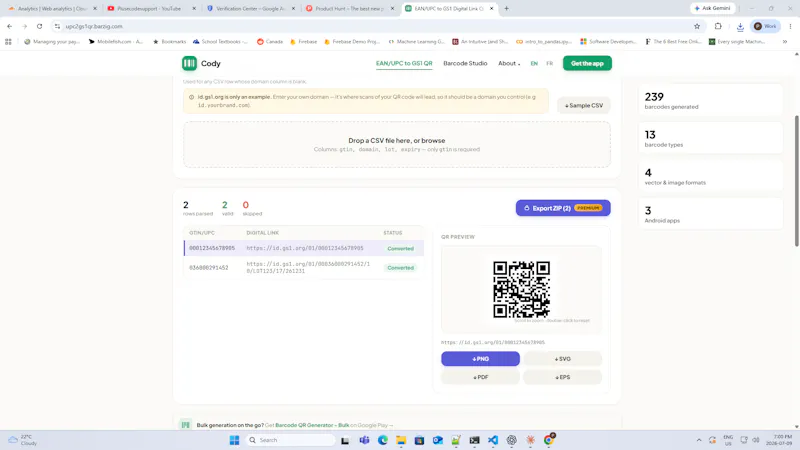Open the browser Downloads panel
This screenshot has width=800, height=450.
(x=740, y=27)
